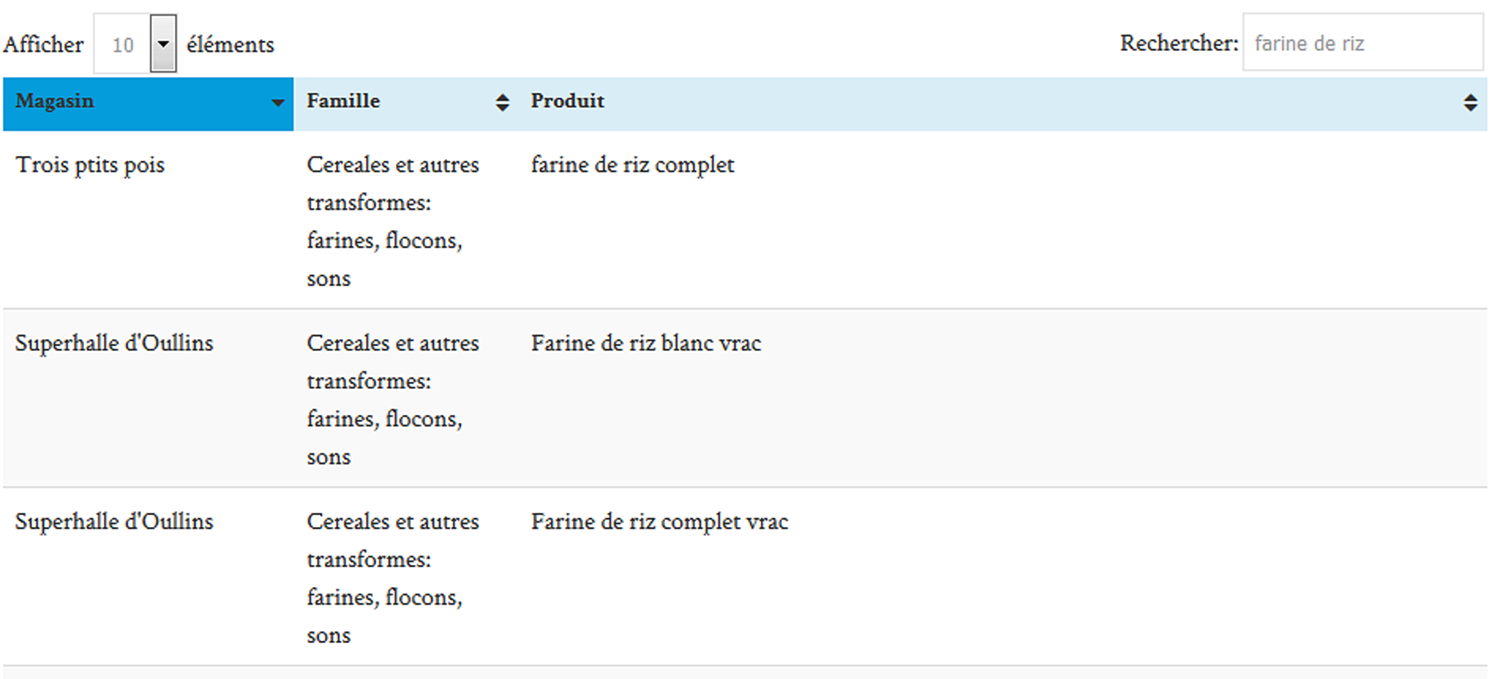The width and height of the screenshot is (1500, 679).
Task: Click the Rechercher label
Action: [x=1179, y=43]
